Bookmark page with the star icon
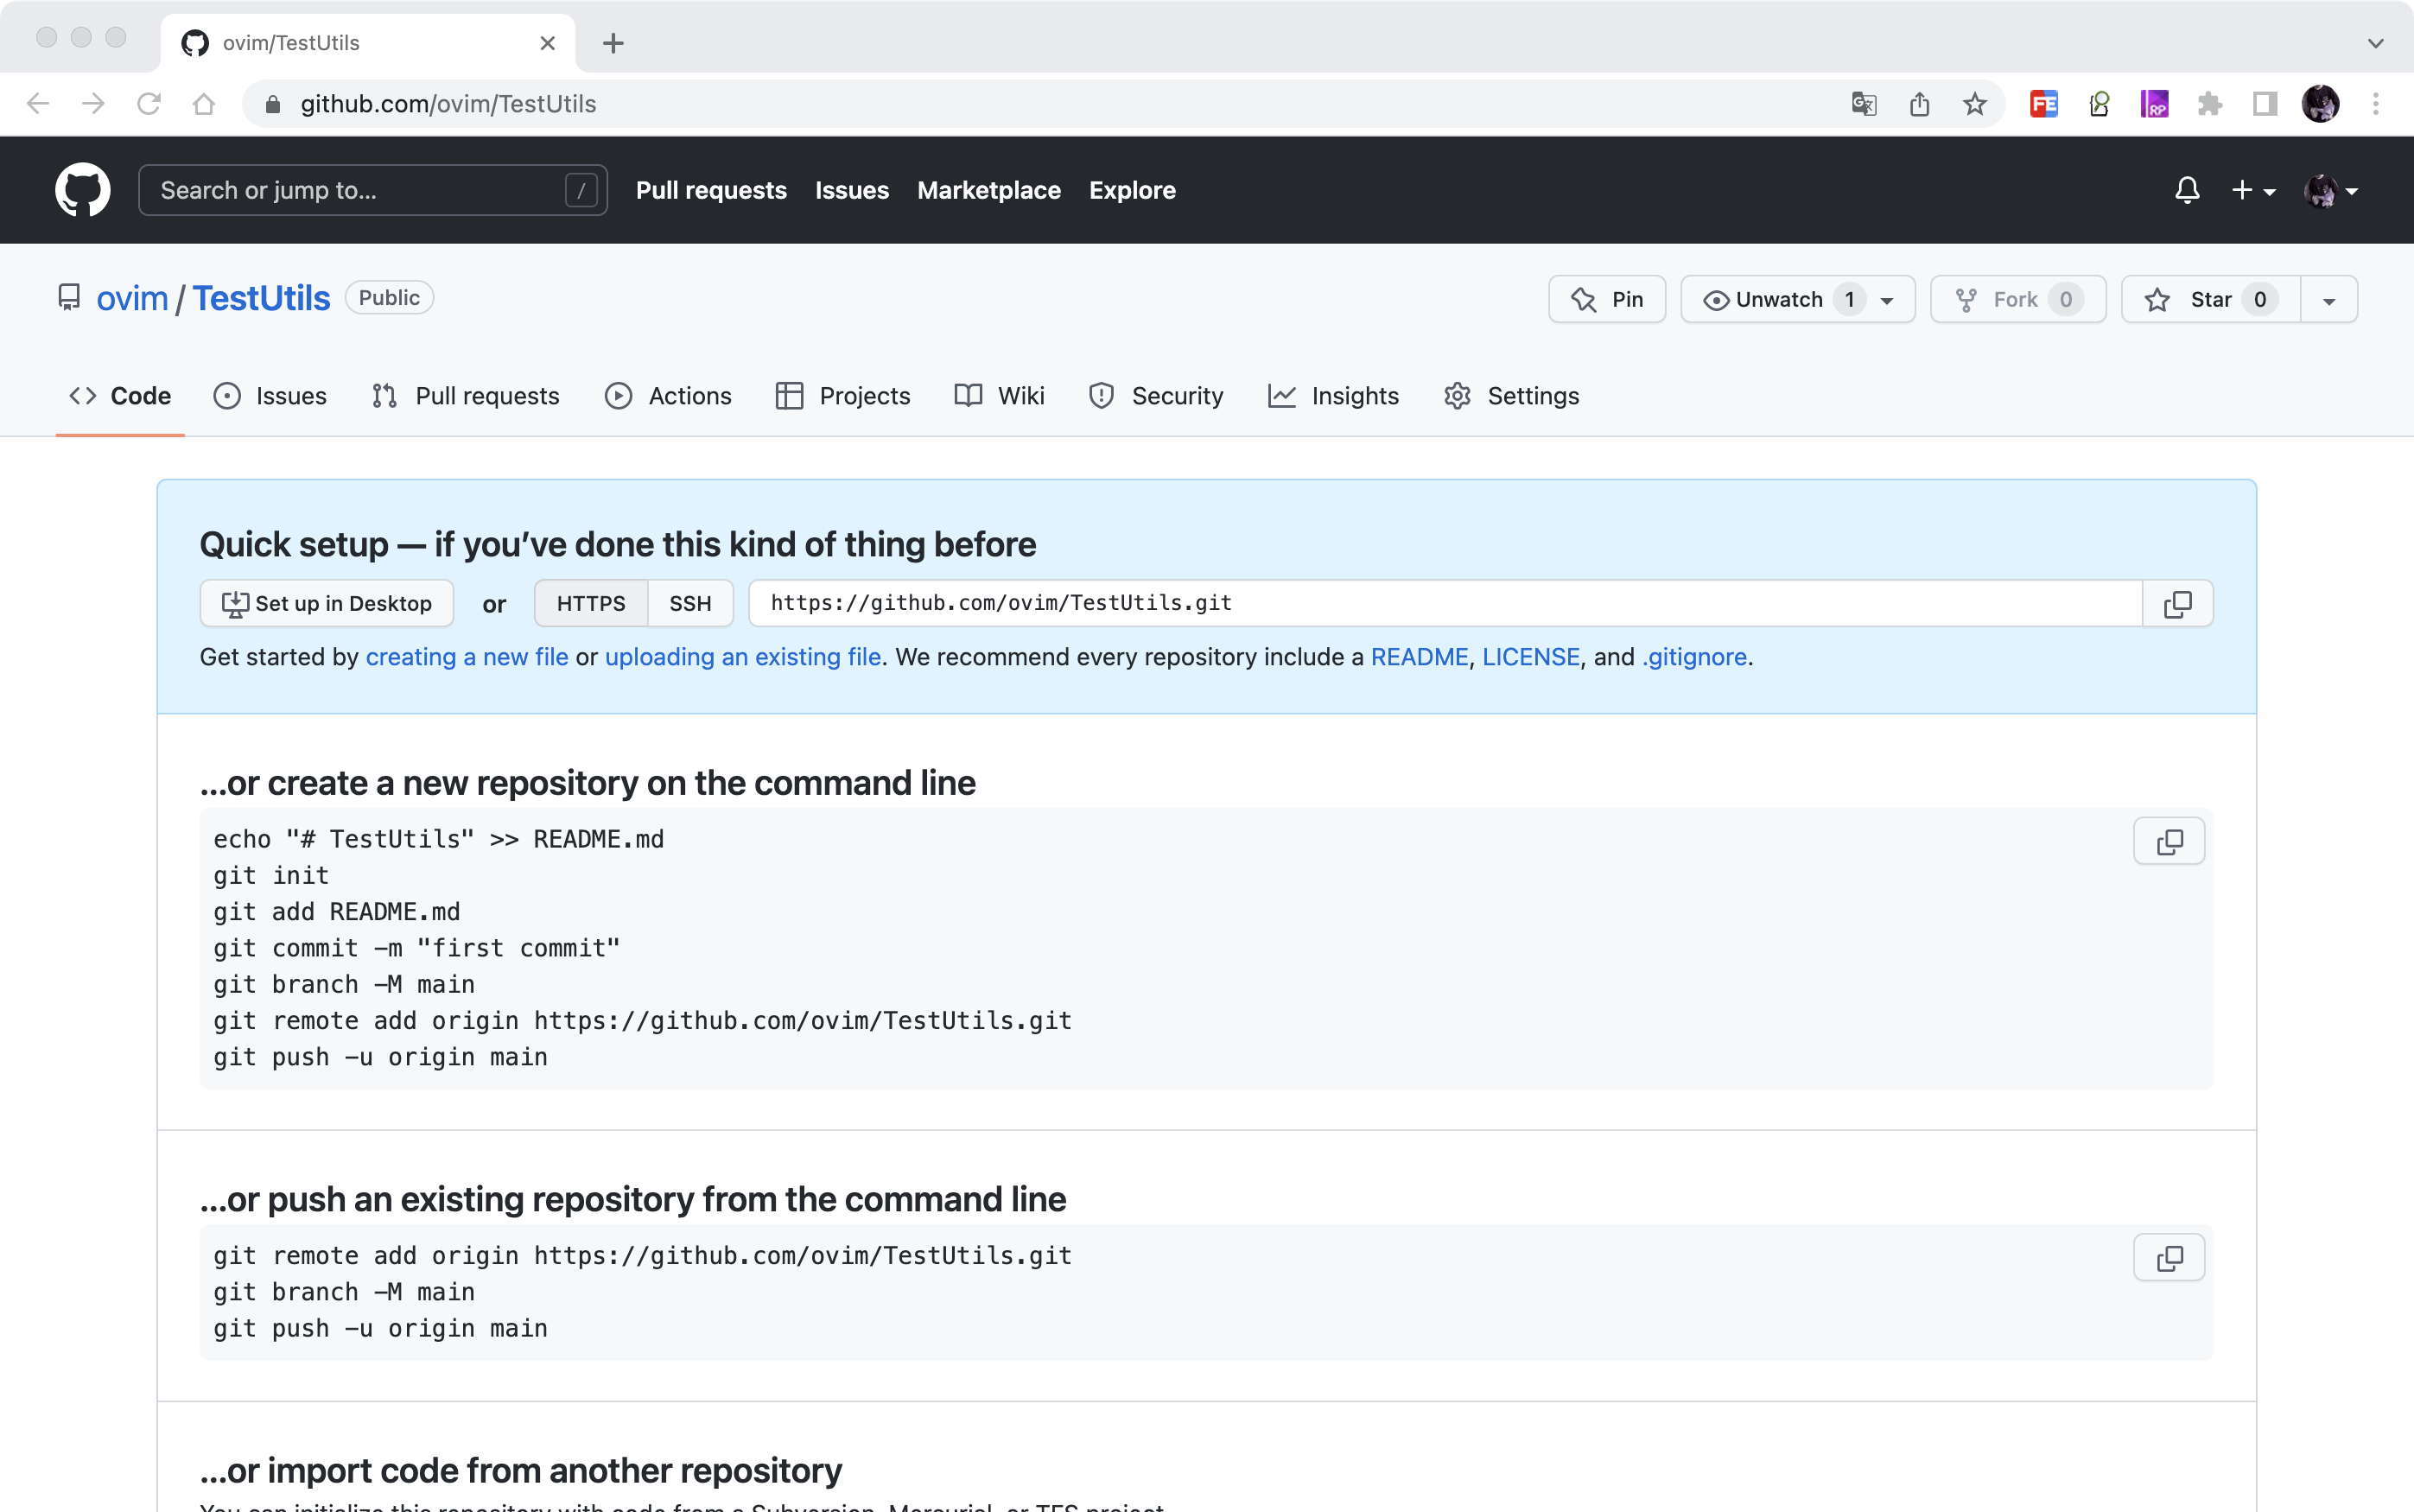 point(1974,104)
